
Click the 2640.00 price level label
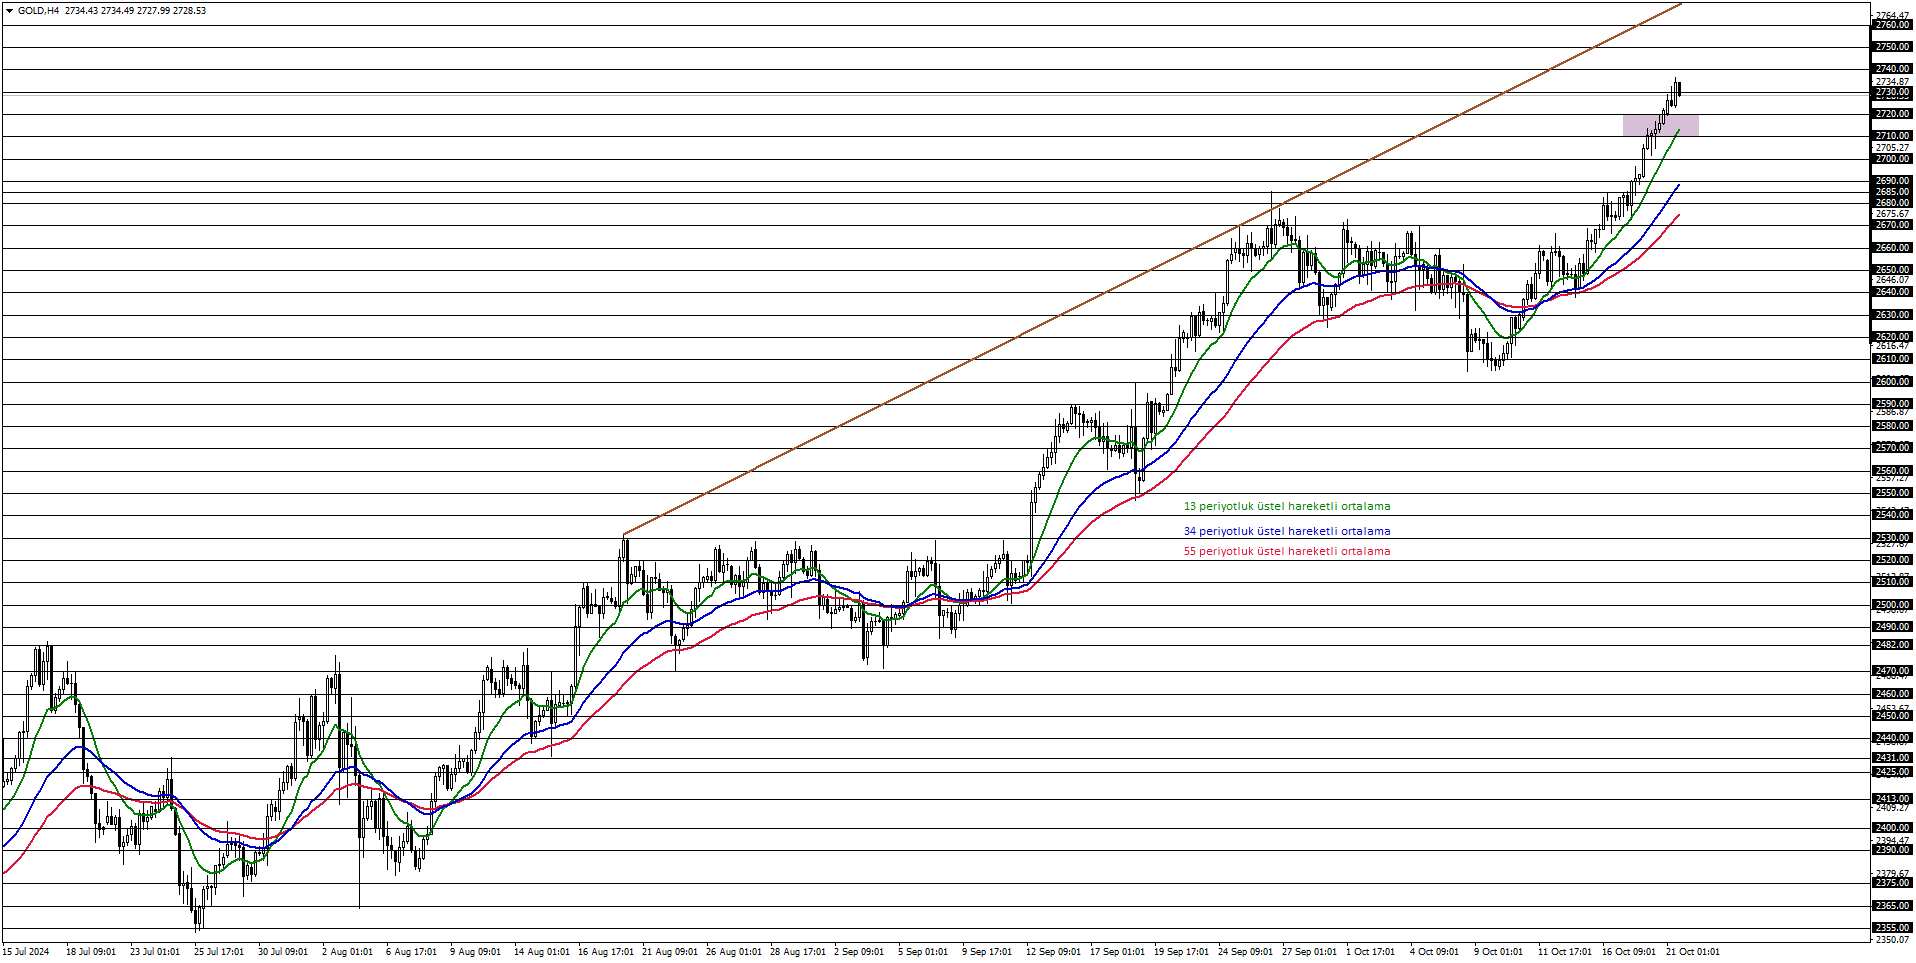click(x=1892, y=292)
